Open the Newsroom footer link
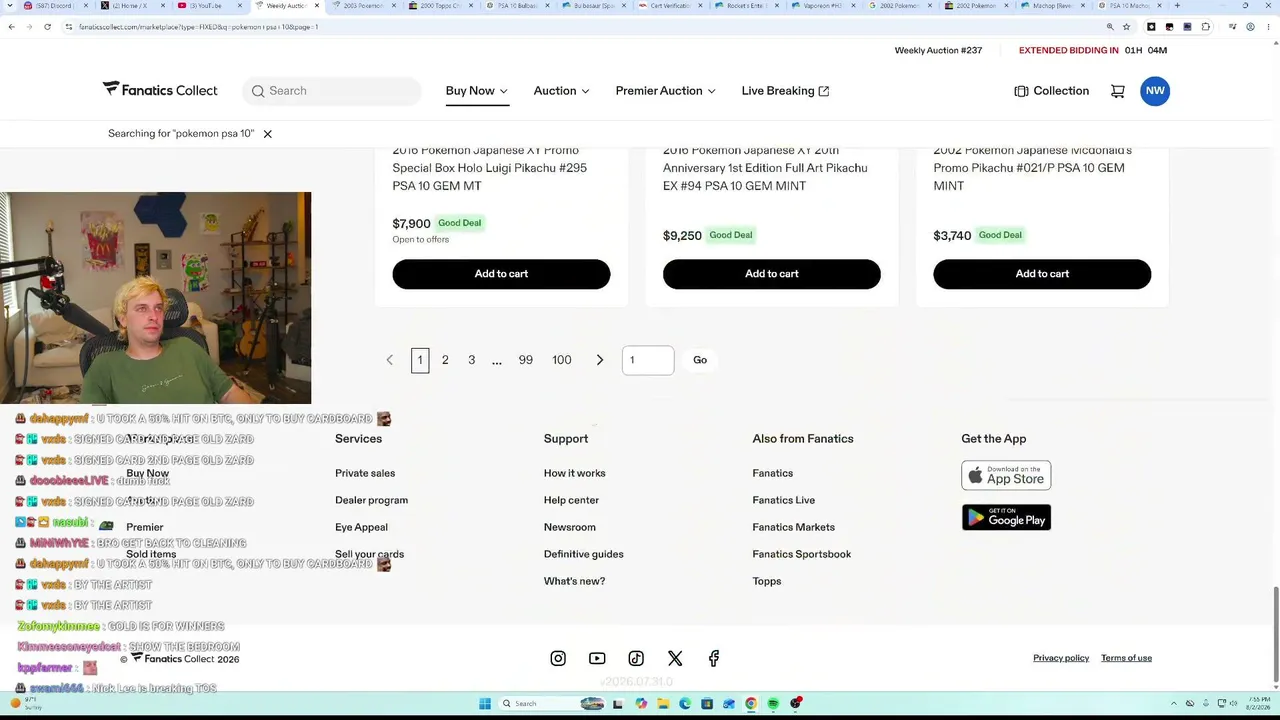 (569, 527)
